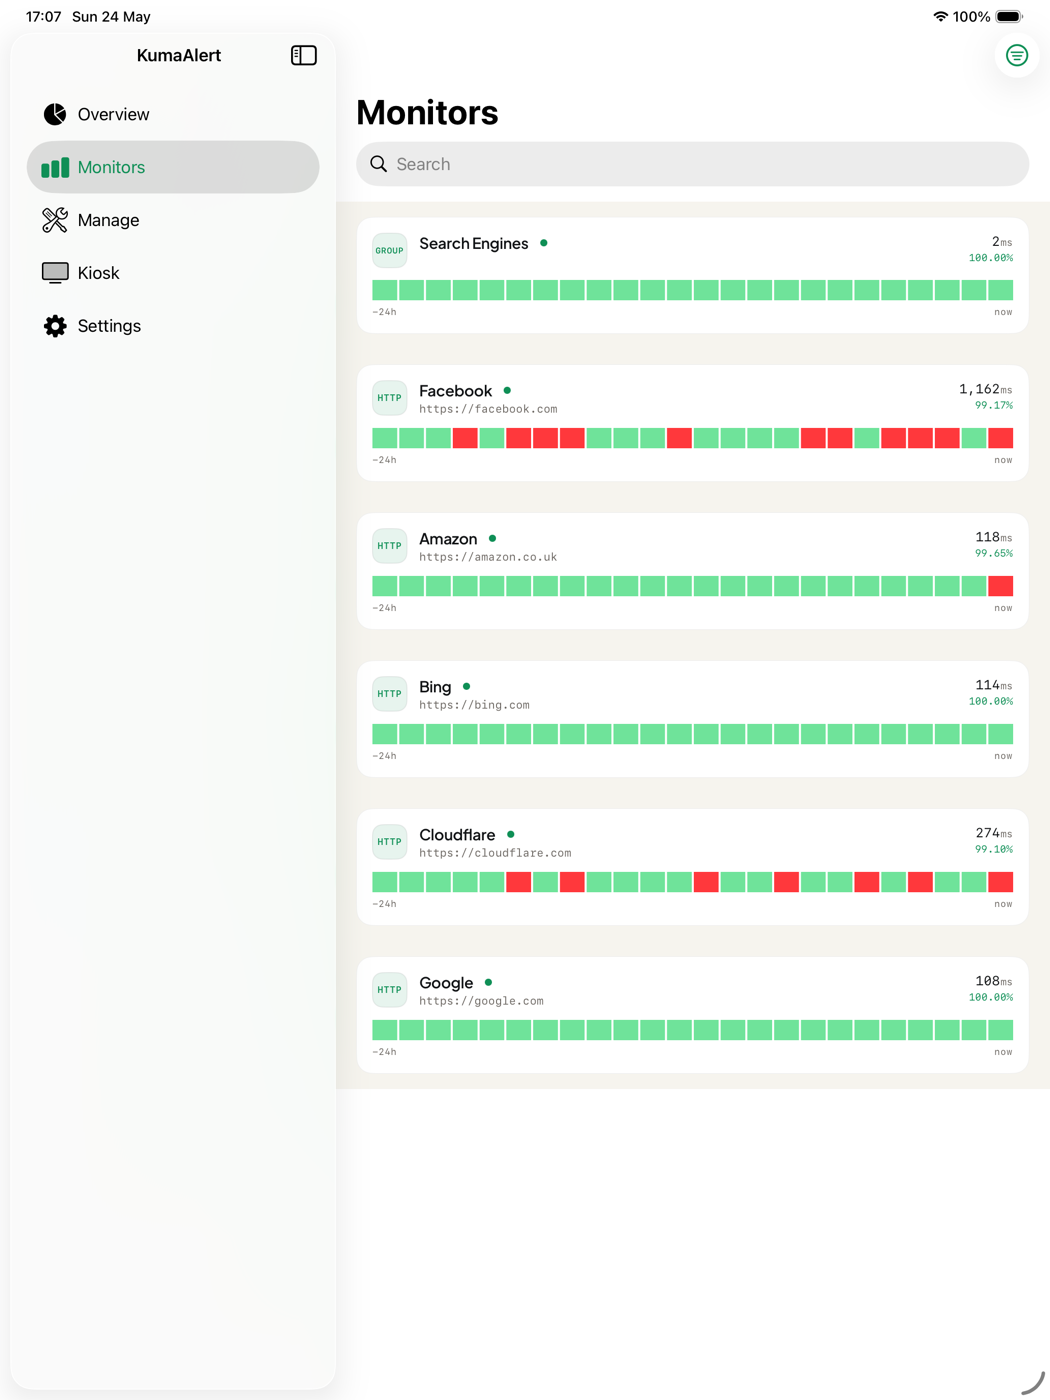Click the Monitors bar chart icon
1050x1400 pixels.
55,167
